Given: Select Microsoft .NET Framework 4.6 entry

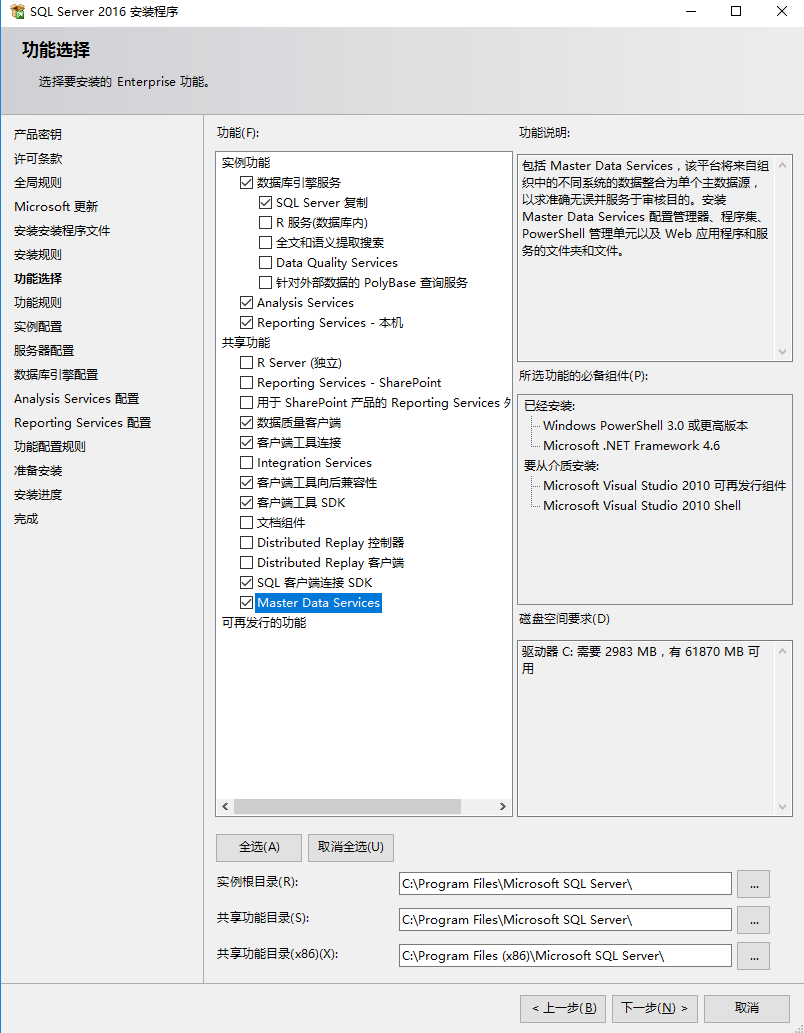Looking at the screenshot, I should 631,446.
